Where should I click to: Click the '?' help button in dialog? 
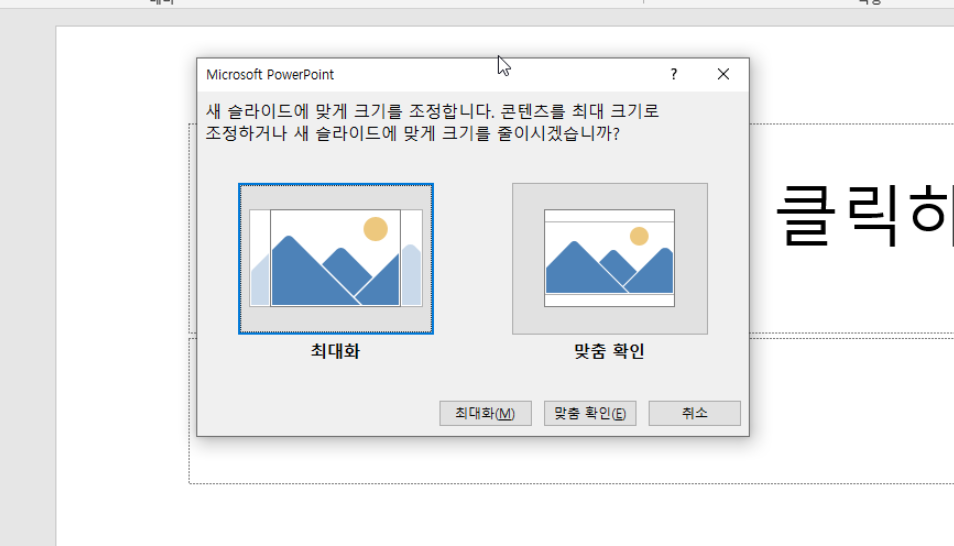[x=674, y=74]
